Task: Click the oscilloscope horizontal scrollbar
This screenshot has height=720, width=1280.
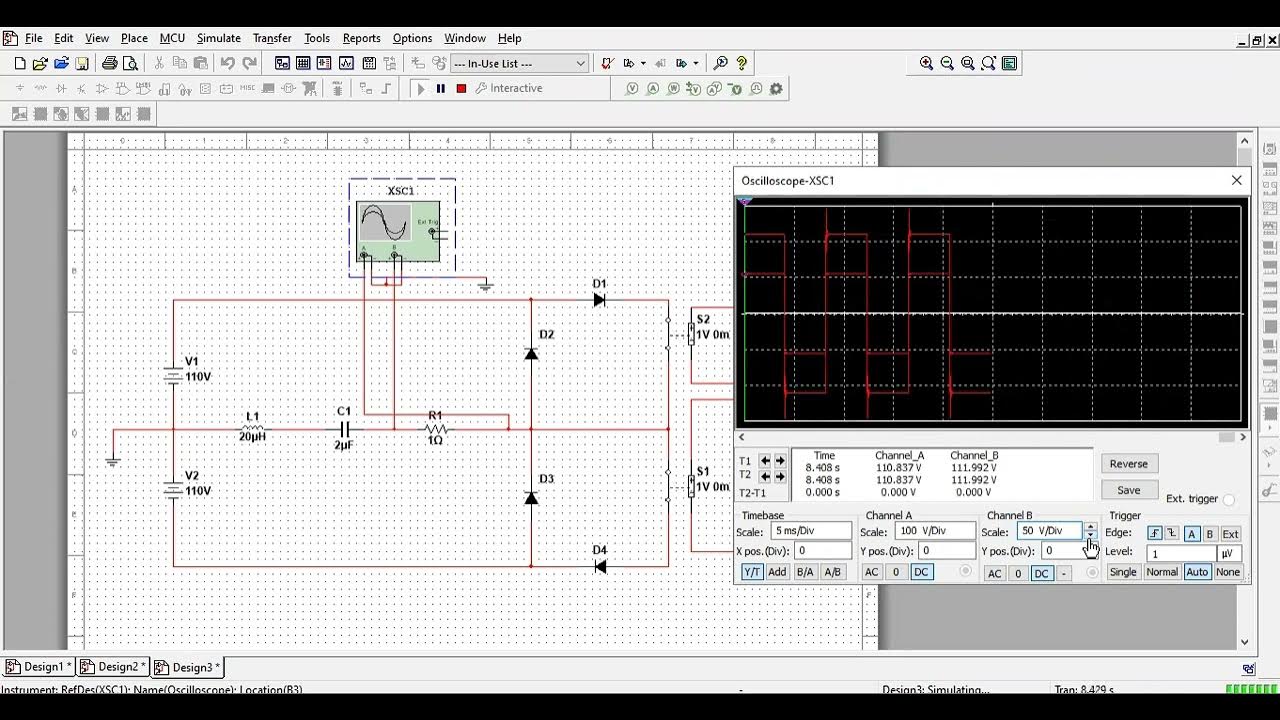Action: pyautogui.click(x=992, y=437)
